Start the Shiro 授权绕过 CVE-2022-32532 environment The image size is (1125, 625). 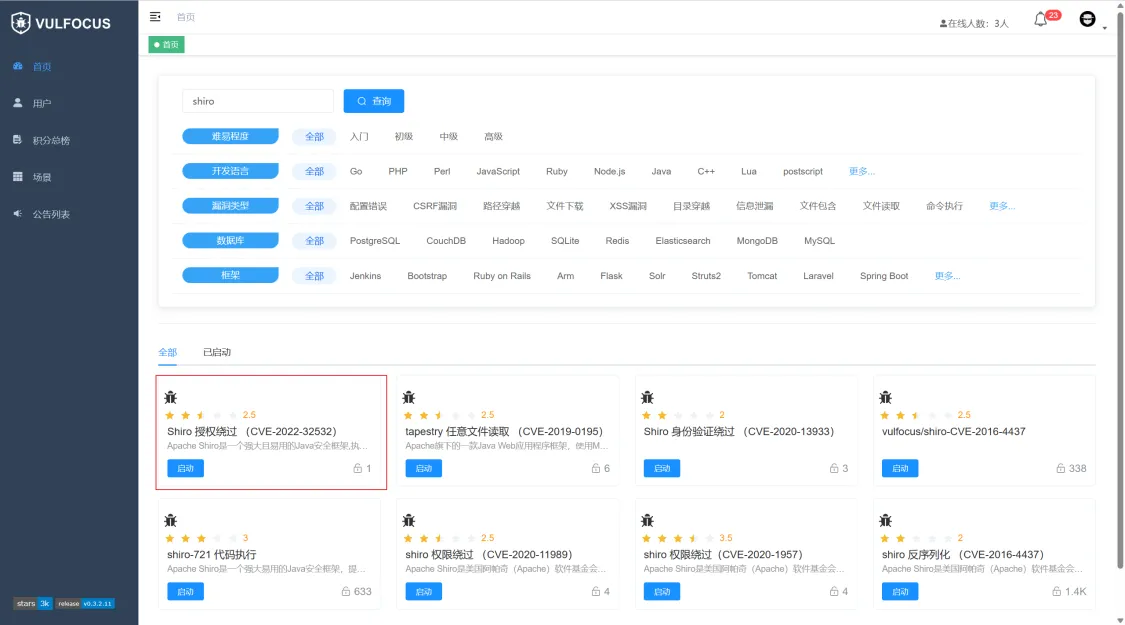[x=185, y=469]
